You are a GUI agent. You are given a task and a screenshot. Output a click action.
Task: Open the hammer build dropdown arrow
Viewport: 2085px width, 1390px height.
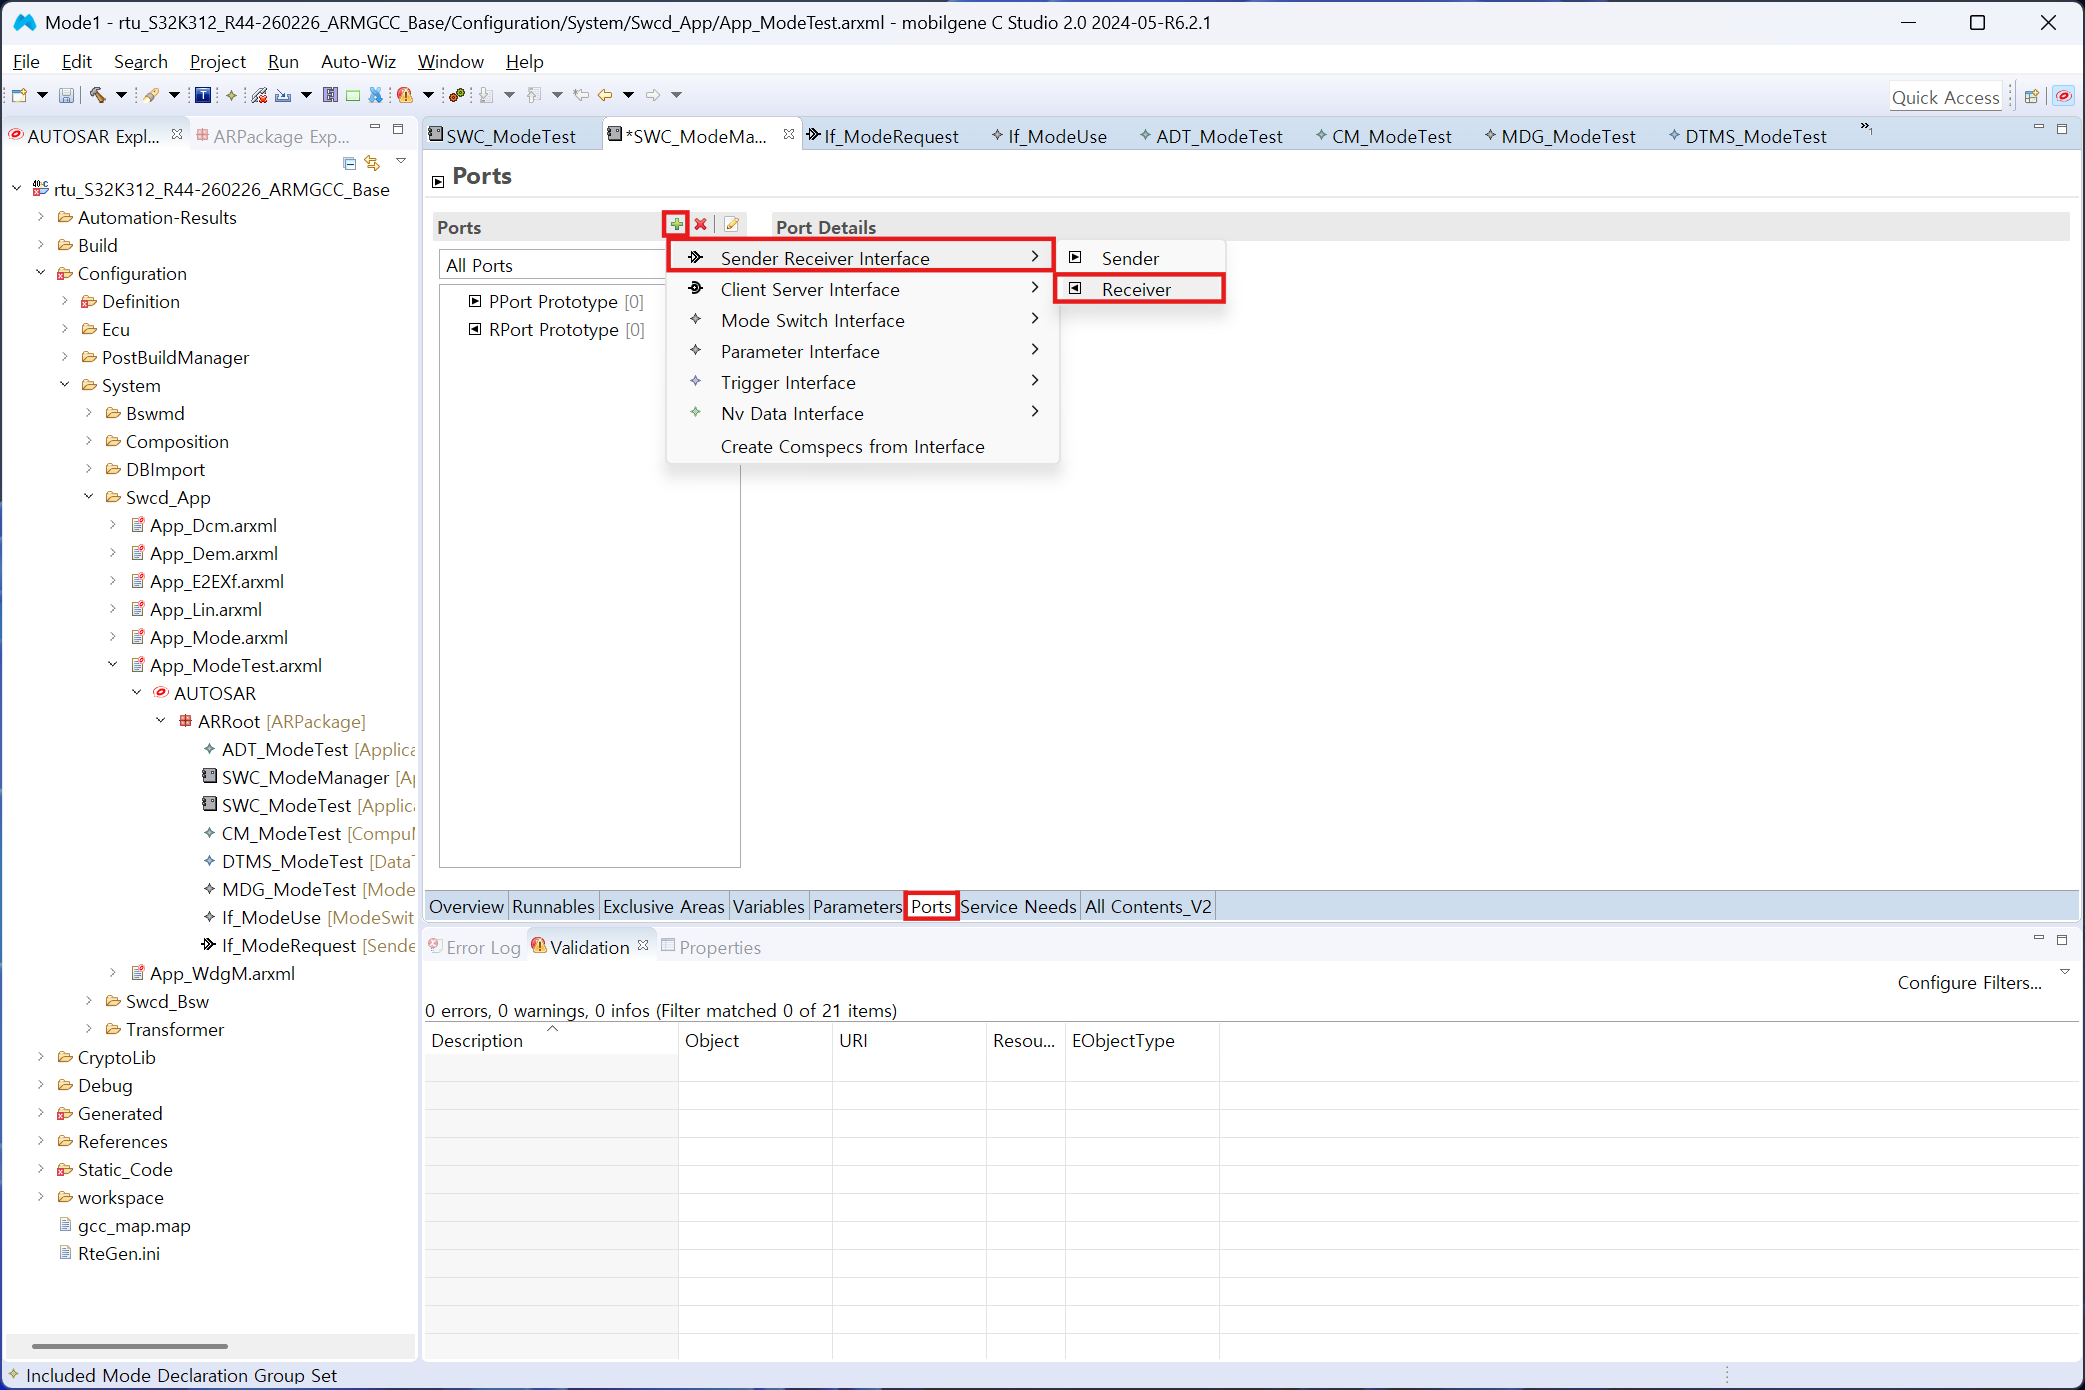(121, 95)
